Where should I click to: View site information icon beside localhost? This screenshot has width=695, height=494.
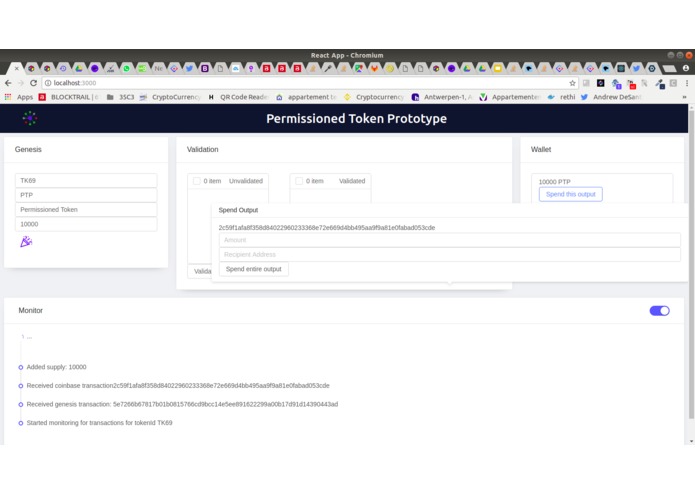click(48, 83)
